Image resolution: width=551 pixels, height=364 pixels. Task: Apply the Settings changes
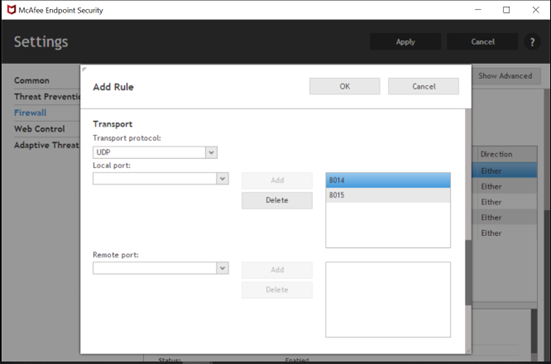(x=405, y=42)
